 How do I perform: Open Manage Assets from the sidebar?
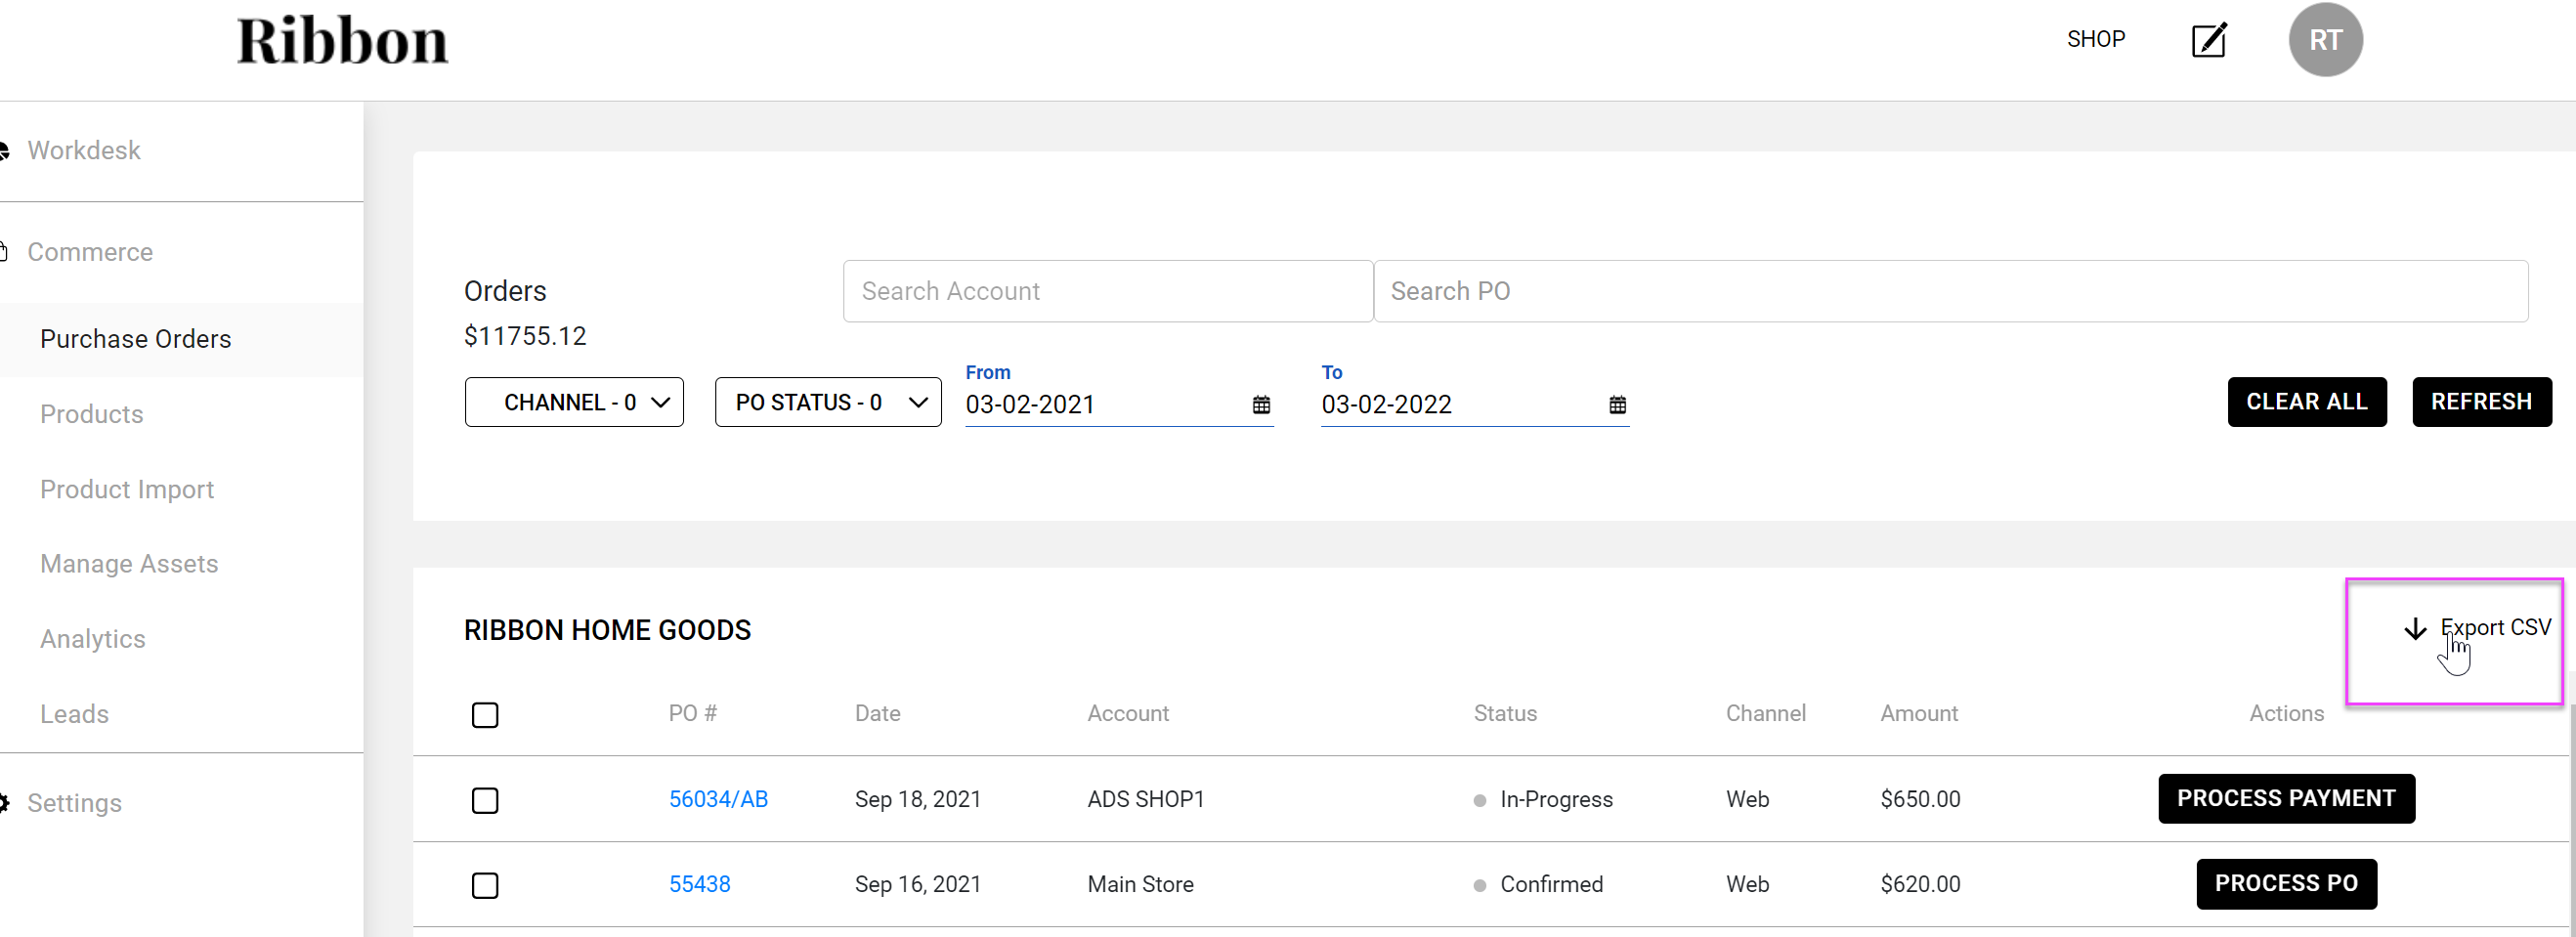pyautogui.click(x=129, y=564)
